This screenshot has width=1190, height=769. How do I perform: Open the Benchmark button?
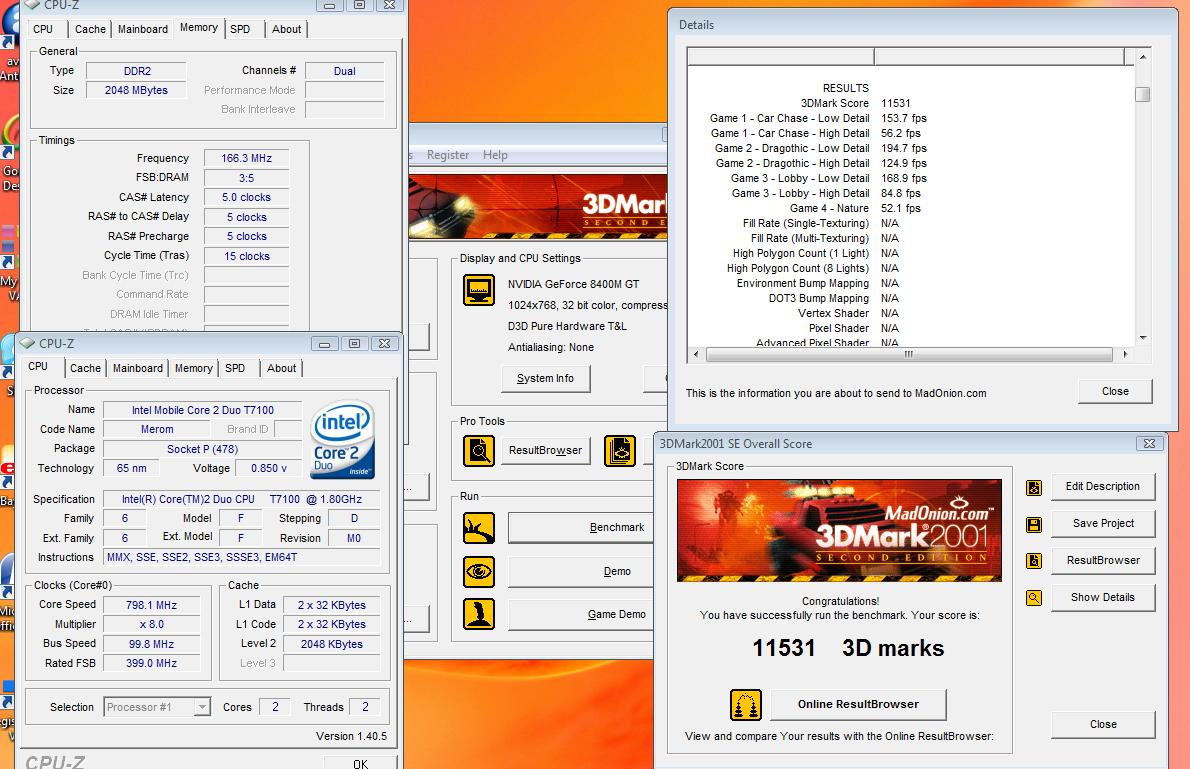click(581, 528)
